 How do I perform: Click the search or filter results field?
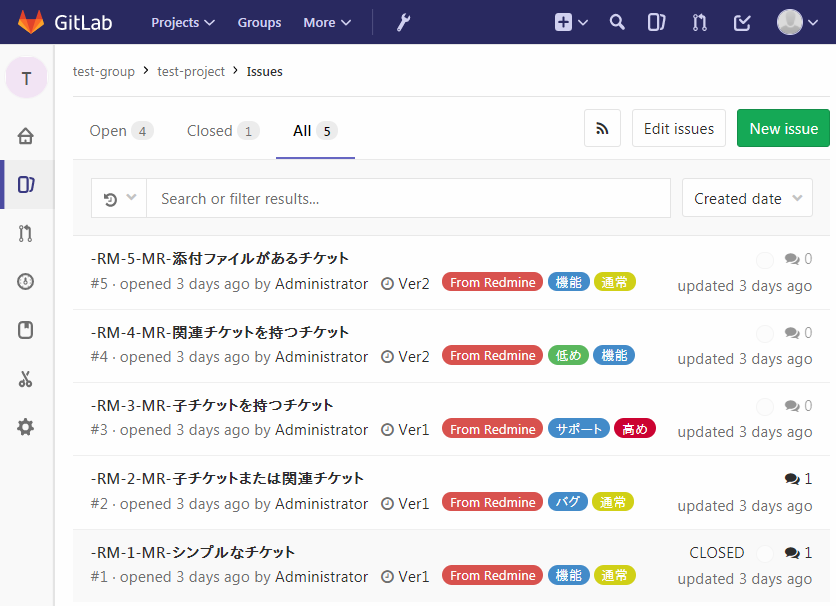pyautogui.click(x=400, y=198)
